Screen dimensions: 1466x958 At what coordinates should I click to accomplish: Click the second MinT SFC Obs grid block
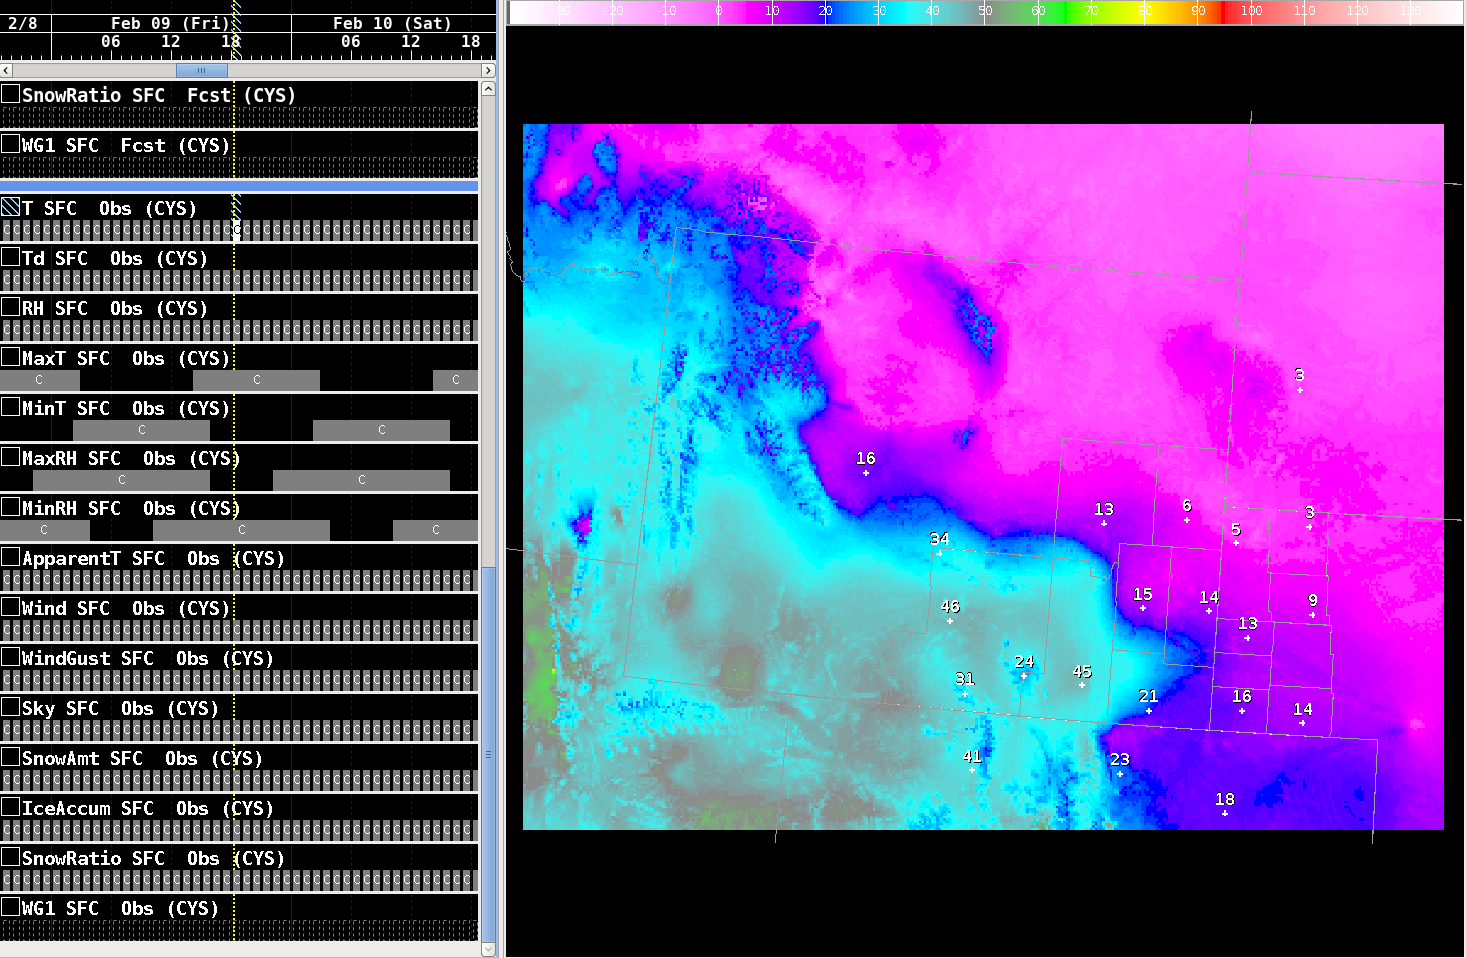(381, 430)
